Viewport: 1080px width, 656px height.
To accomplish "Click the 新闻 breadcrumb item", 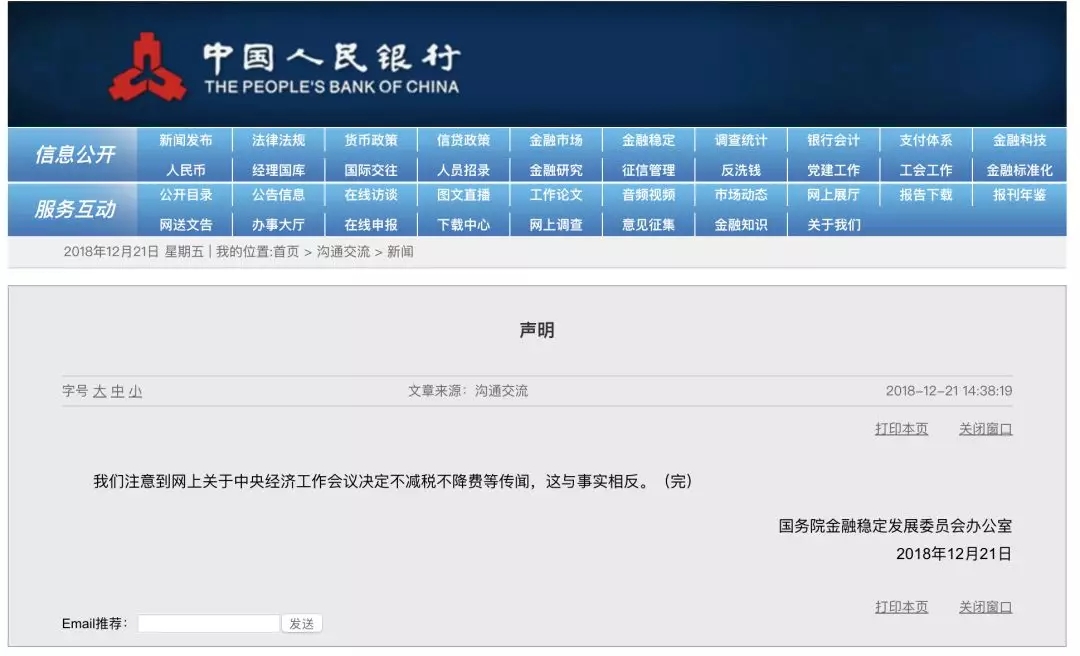I will (400, 252).
